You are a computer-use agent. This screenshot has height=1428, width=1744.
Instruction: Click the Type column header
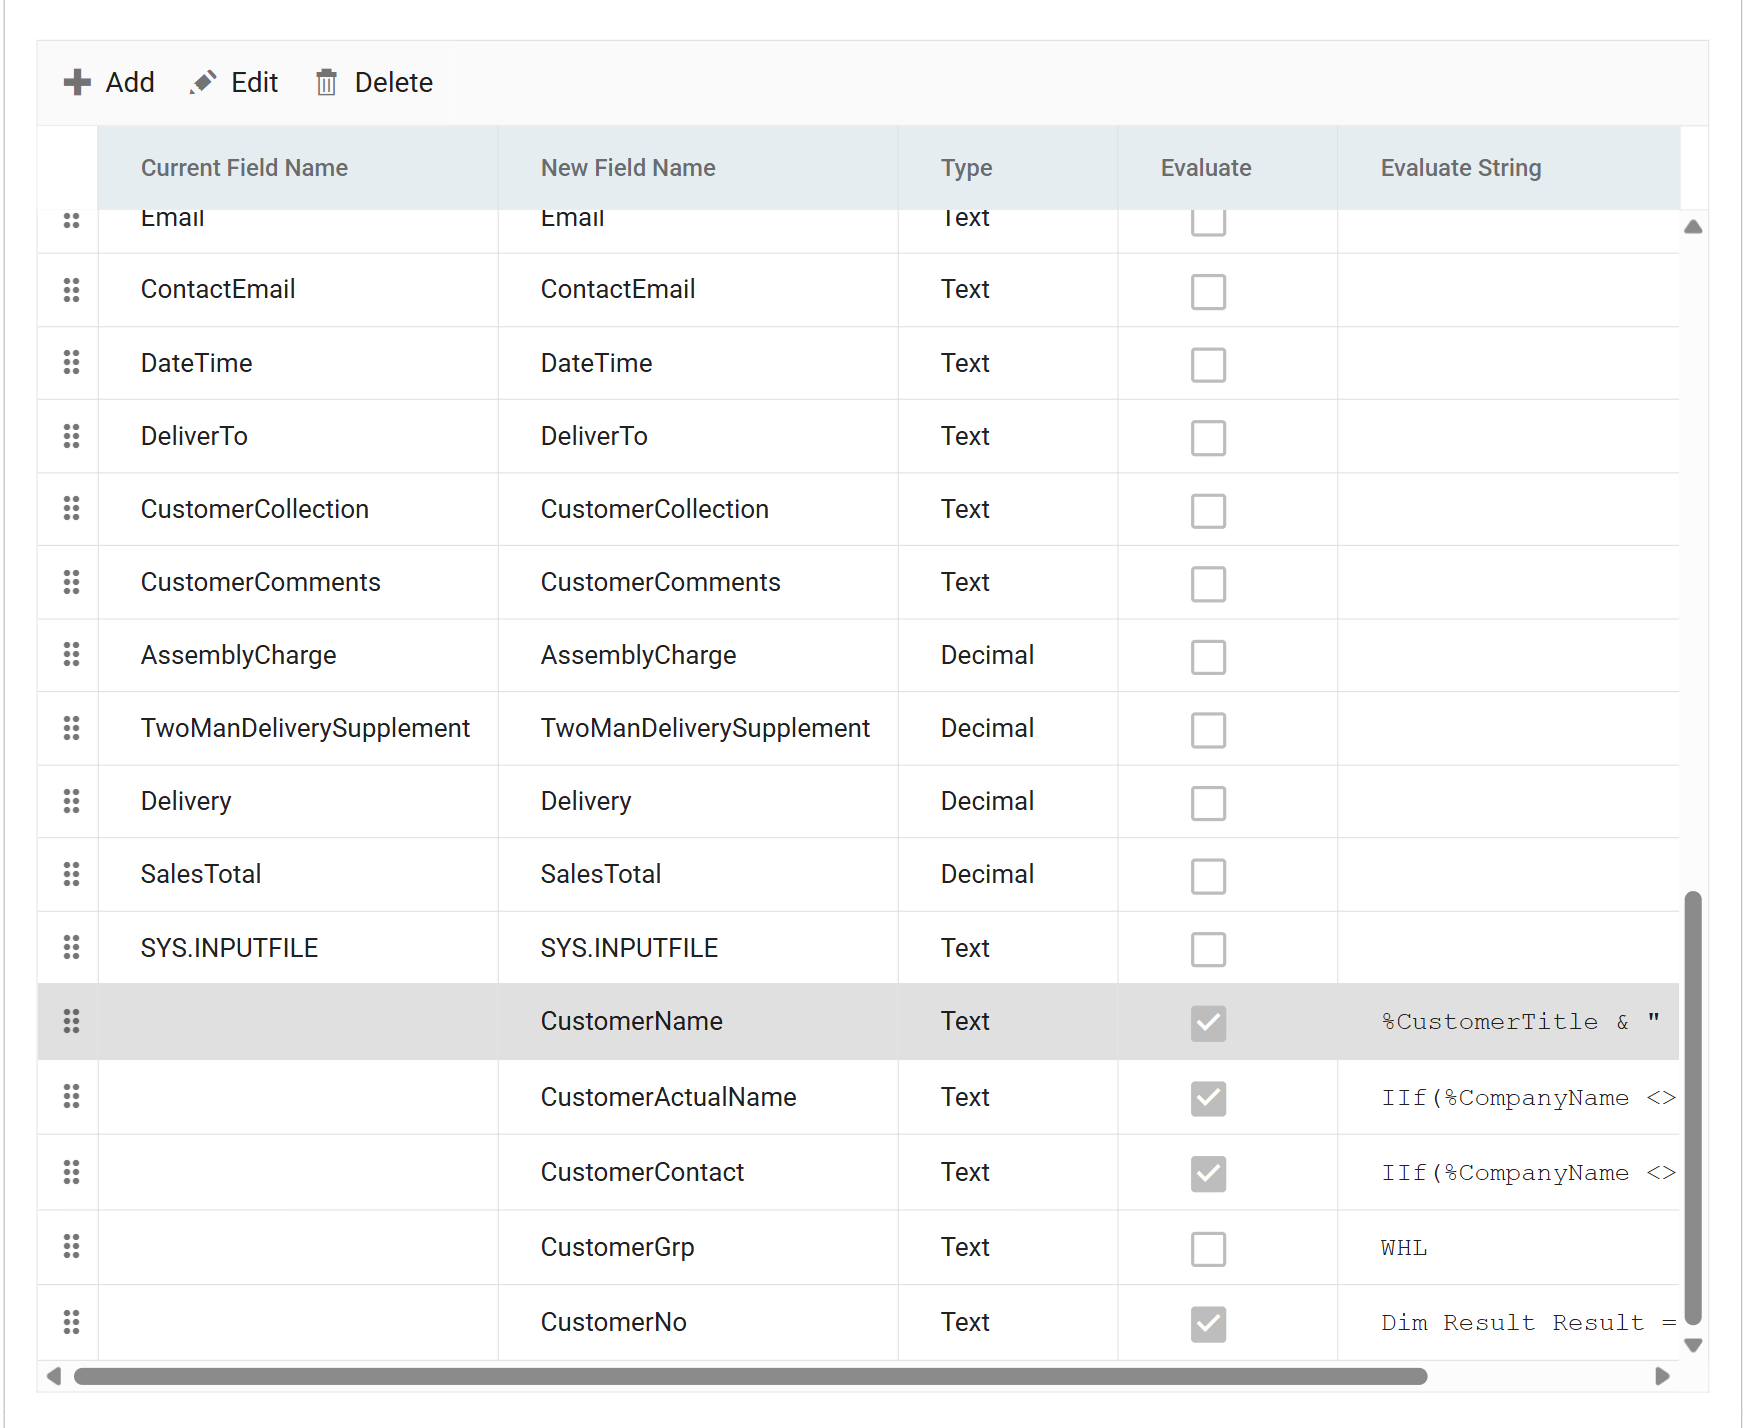(1008, 168)
